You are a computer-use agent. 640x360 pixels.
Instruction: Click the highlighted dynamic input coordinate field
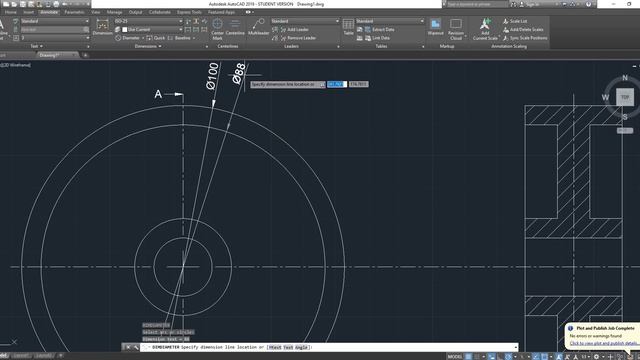pos(337,84)
